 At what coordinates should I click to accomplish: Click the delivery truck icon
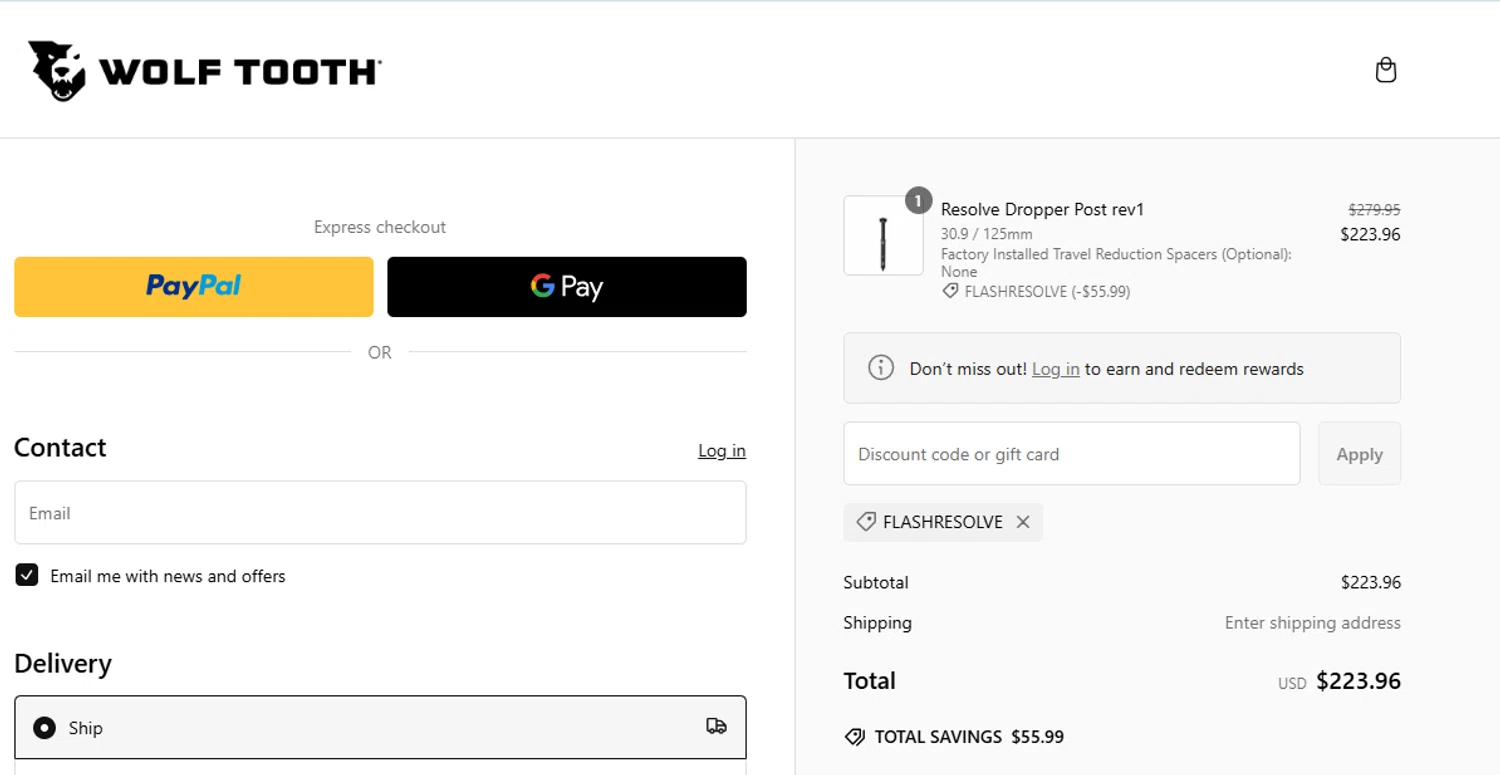716,726
